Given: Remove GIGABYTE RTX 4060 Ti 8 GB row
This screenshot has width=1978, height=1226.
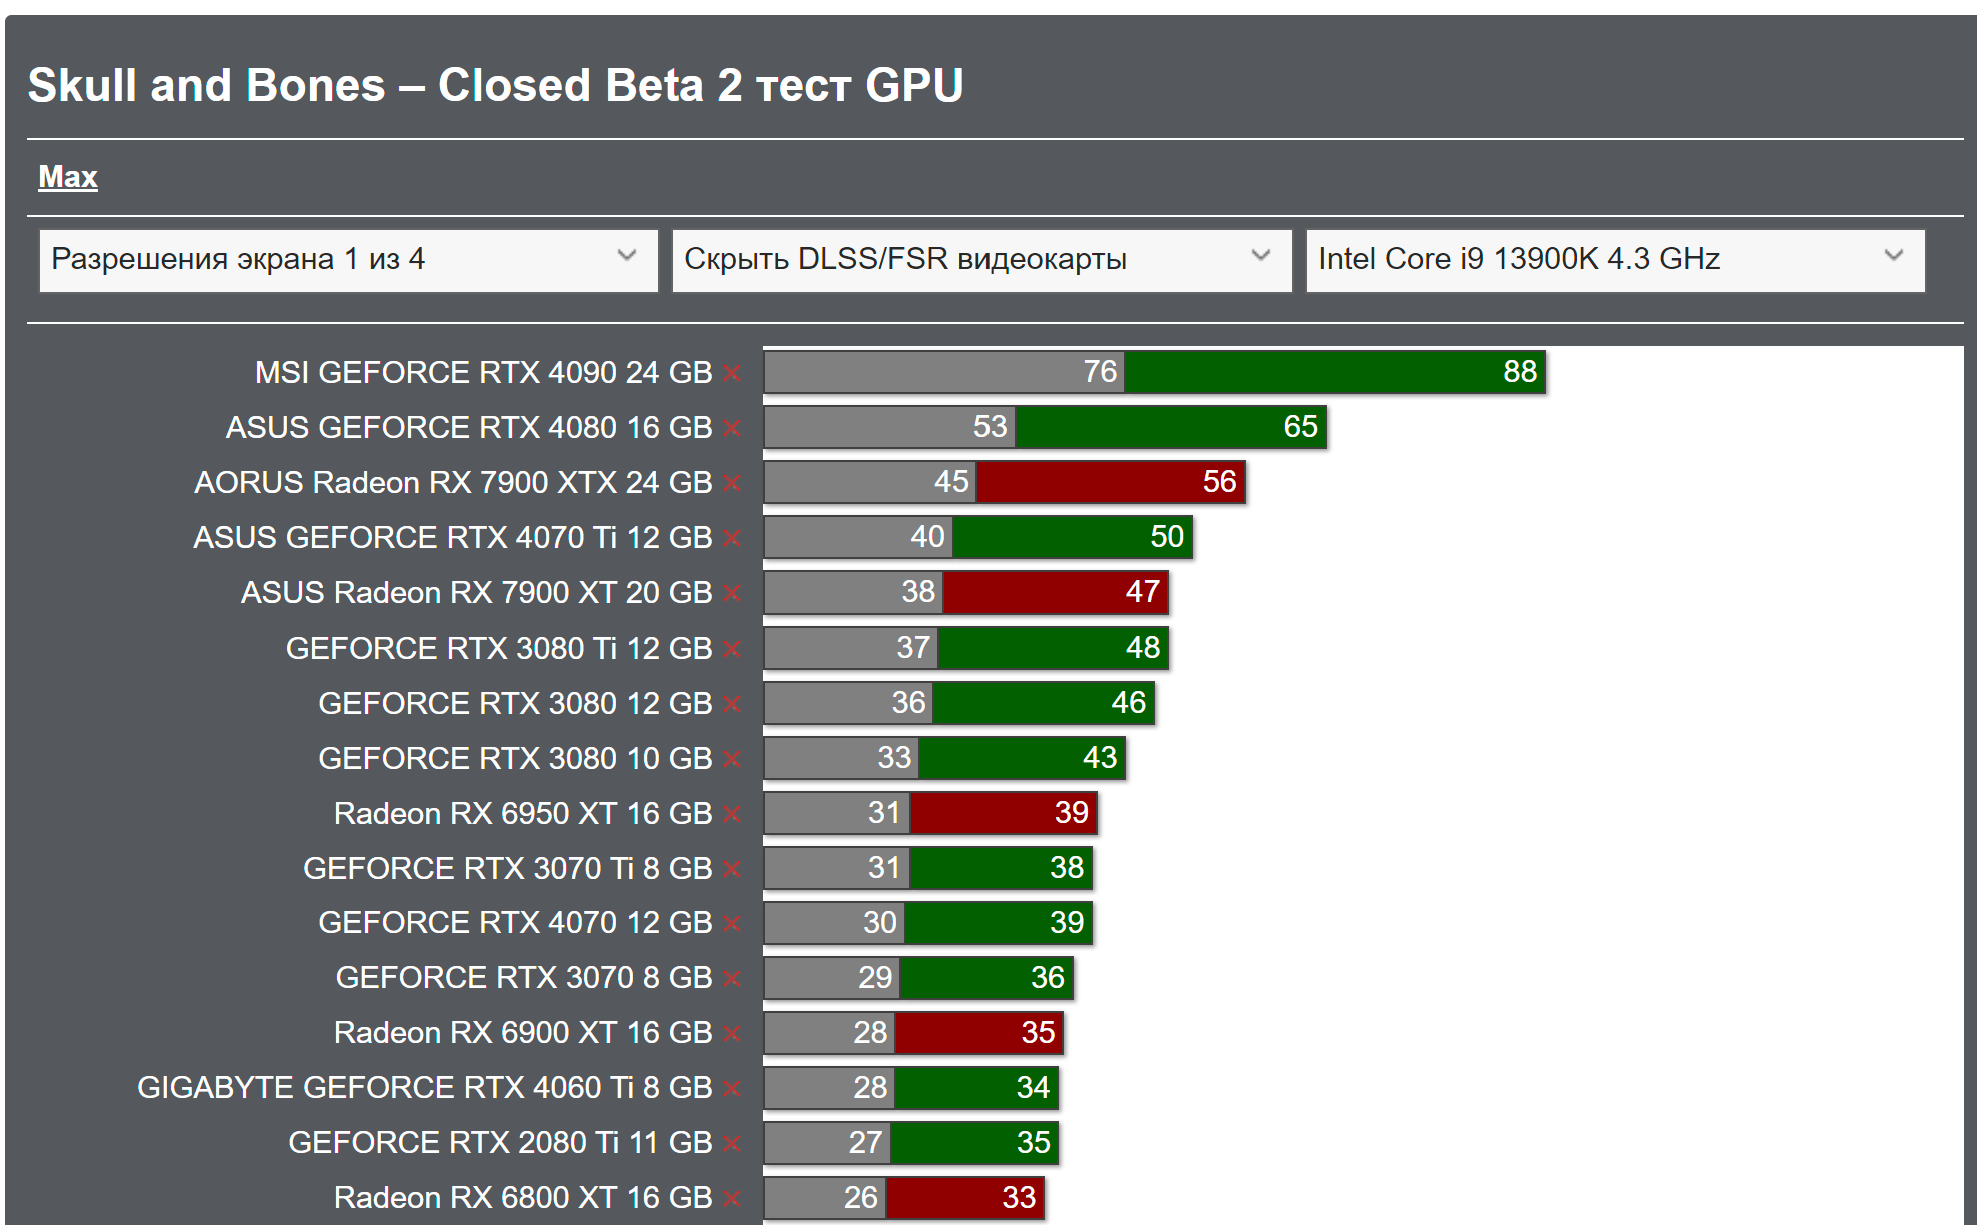Looking at the screenshot, I should 732,1088.
